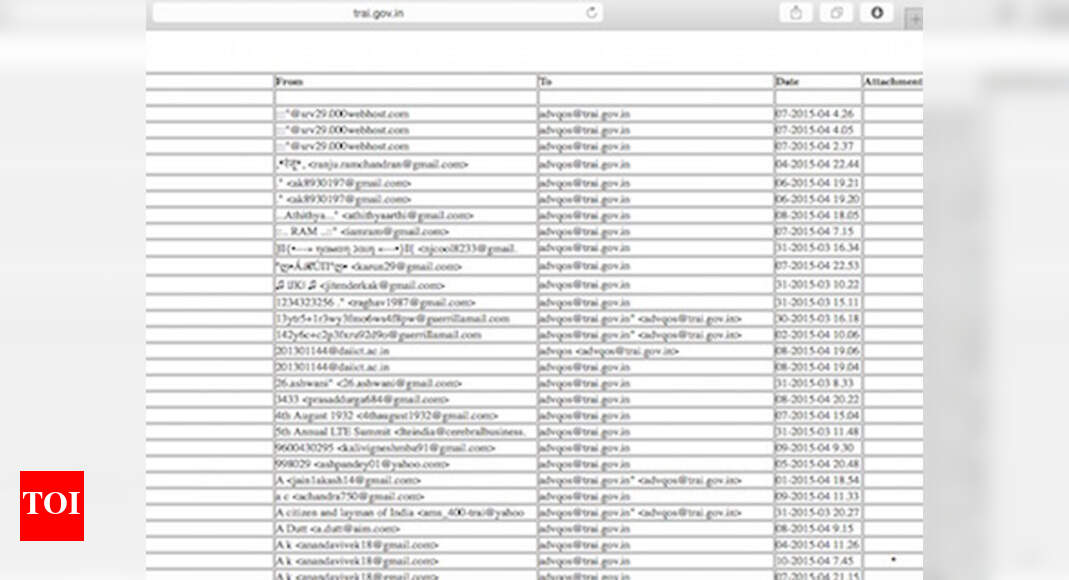Click the TOI logo
The image size is (1069, 580).
click(x=52, y=506)
